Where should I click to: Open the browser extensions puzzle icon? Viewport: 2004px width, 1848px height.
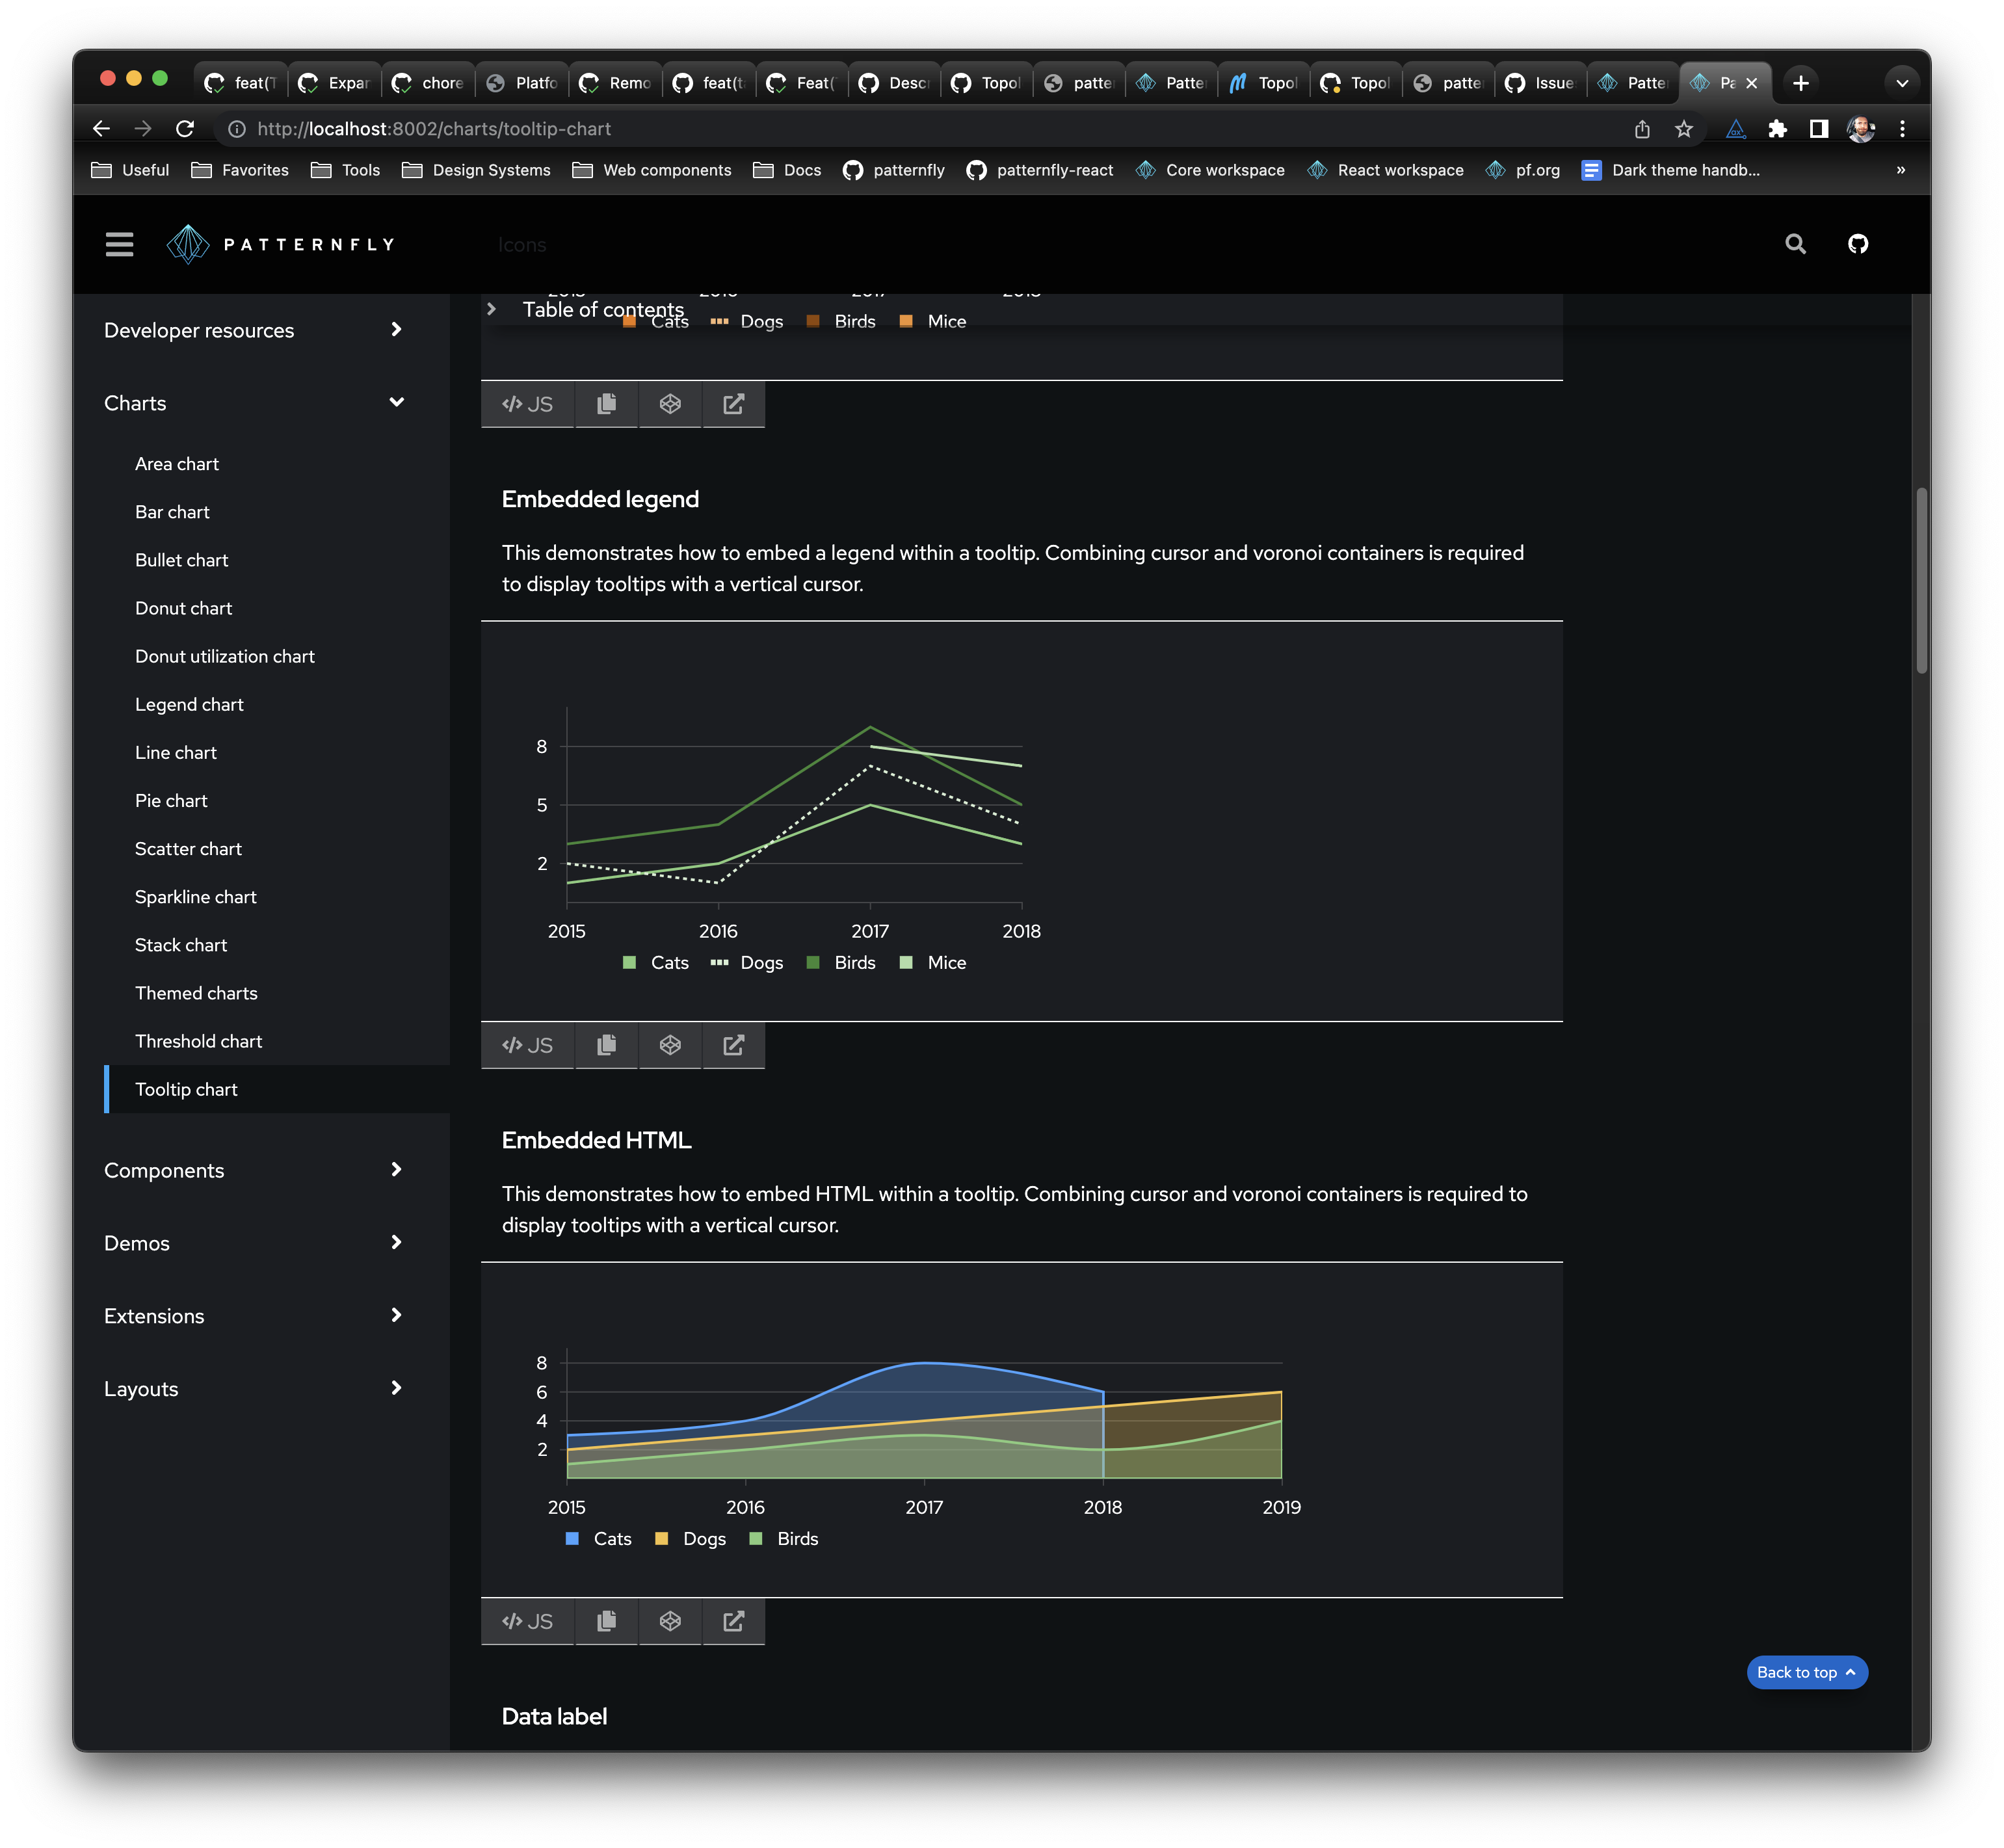tap(1777, 129)
